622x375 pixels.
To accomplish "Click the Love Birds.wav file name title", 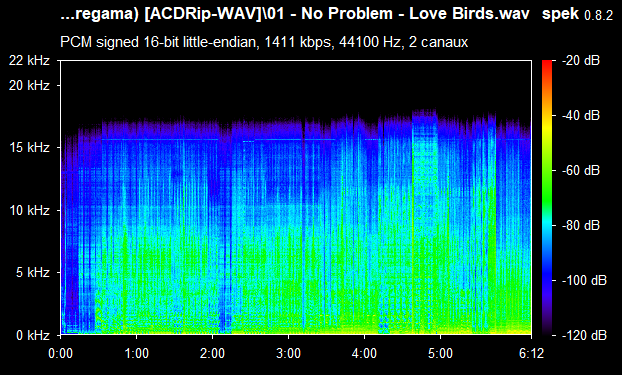I will (469, 13).
